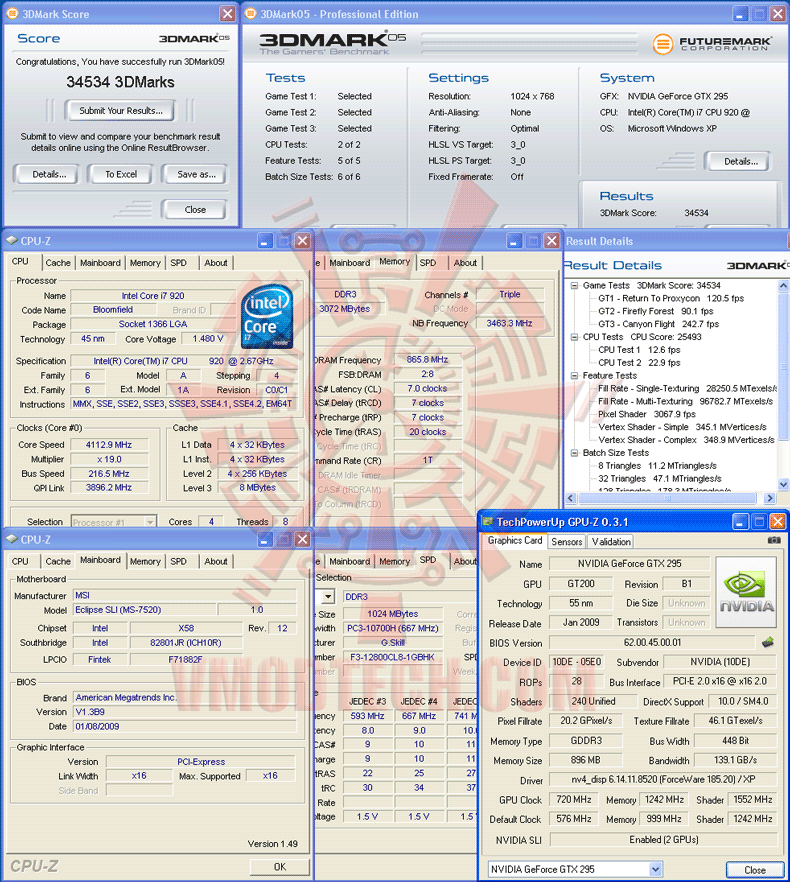The height and width of the screenshot is (882, 790).
Task: Click Close button in GPU-Z window
Action: pos(755,870)
